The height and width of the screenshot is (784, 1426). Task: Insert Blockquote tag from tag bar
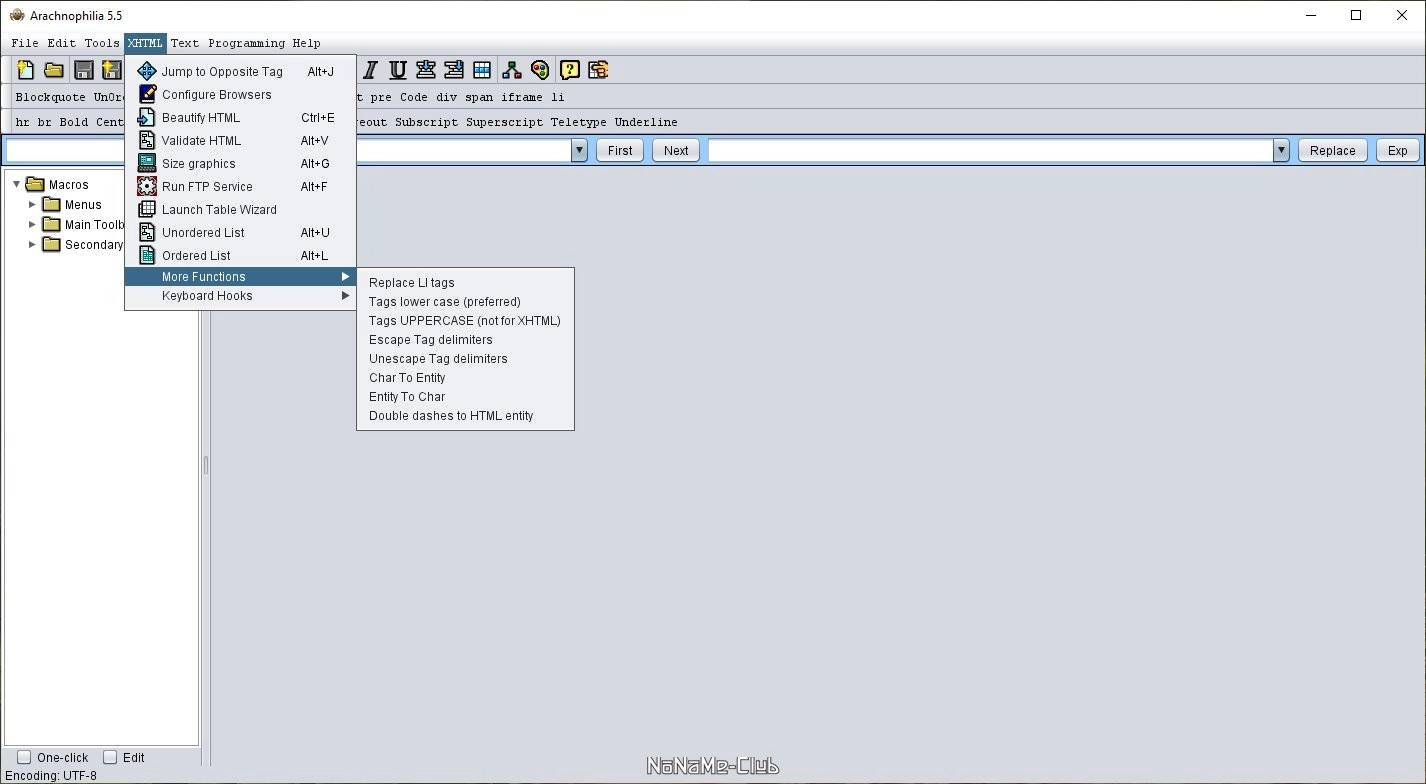click(x=50, y=97)
